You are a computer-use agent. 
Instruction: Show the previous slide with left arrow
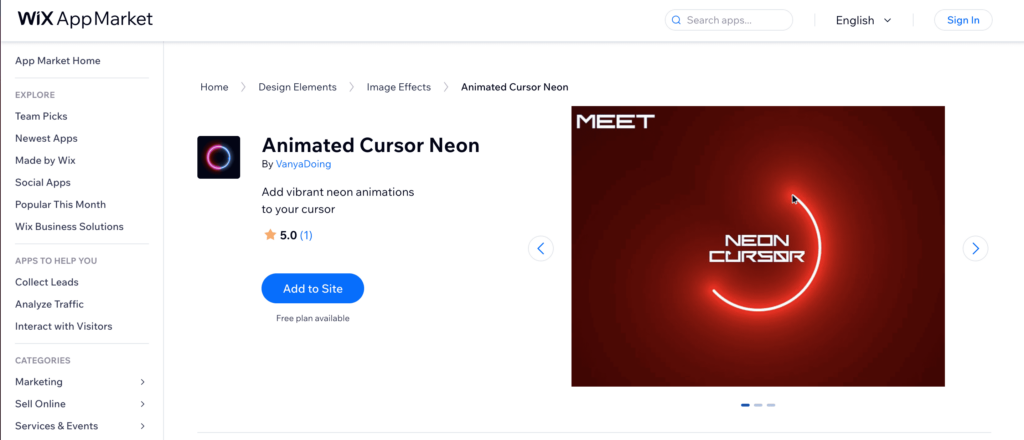coord(541,249)
